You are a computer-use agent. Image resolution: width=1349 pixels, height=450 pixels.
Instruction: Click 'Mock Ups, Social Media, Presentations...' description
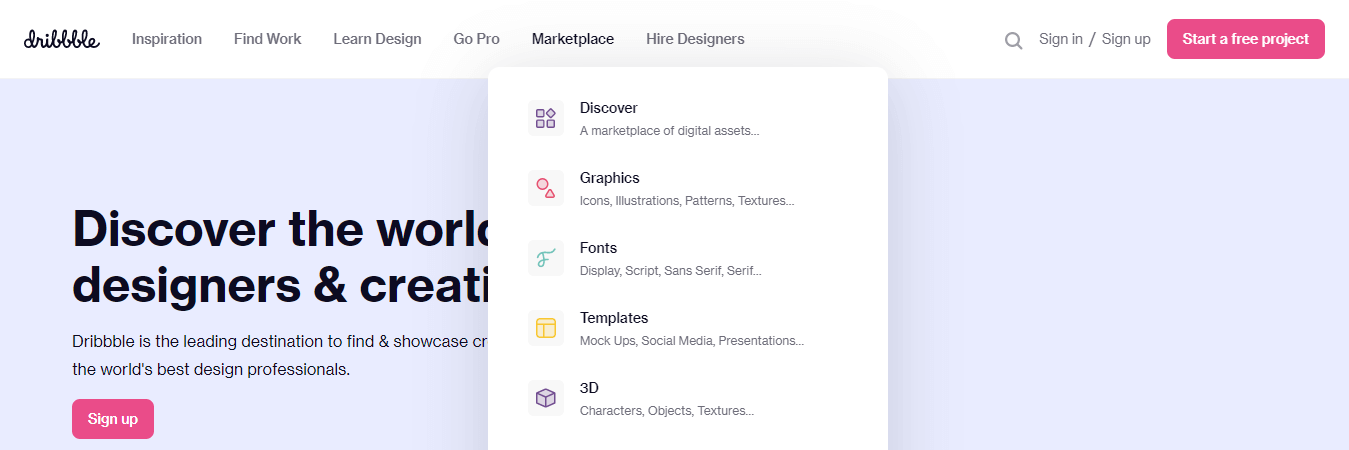coord(692,341)
